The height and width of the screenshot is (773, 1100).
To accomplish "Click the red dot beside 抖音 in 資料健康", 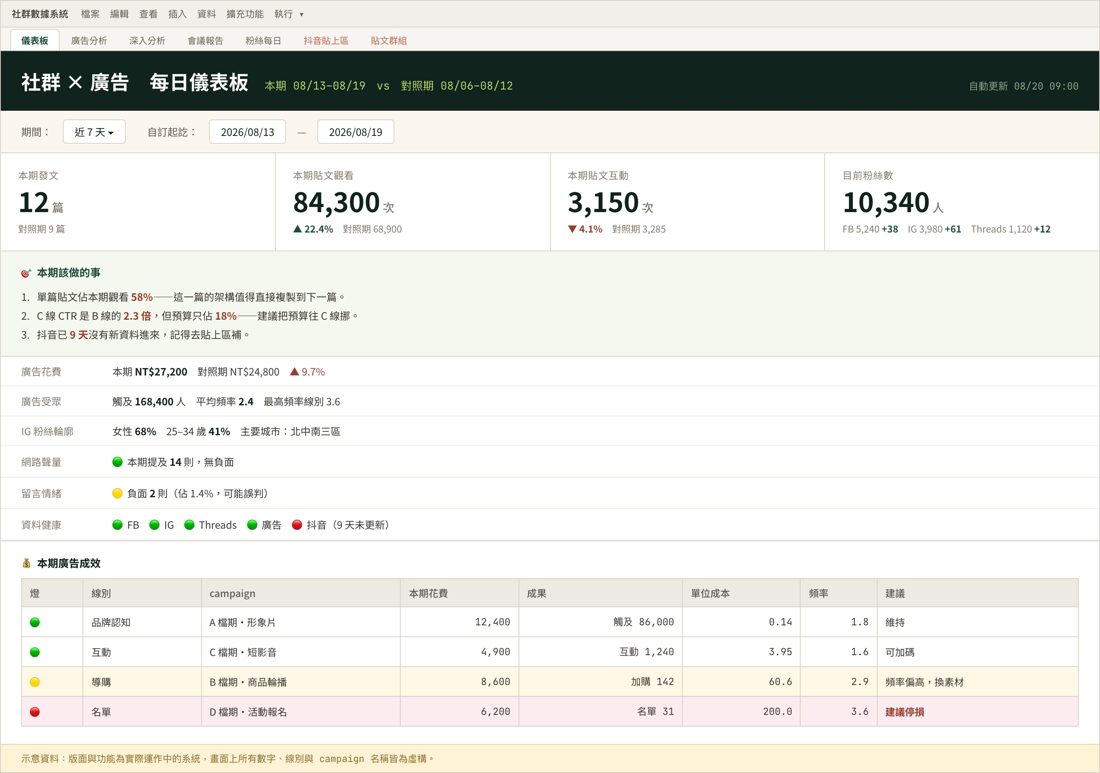I will tap(297, 525).
